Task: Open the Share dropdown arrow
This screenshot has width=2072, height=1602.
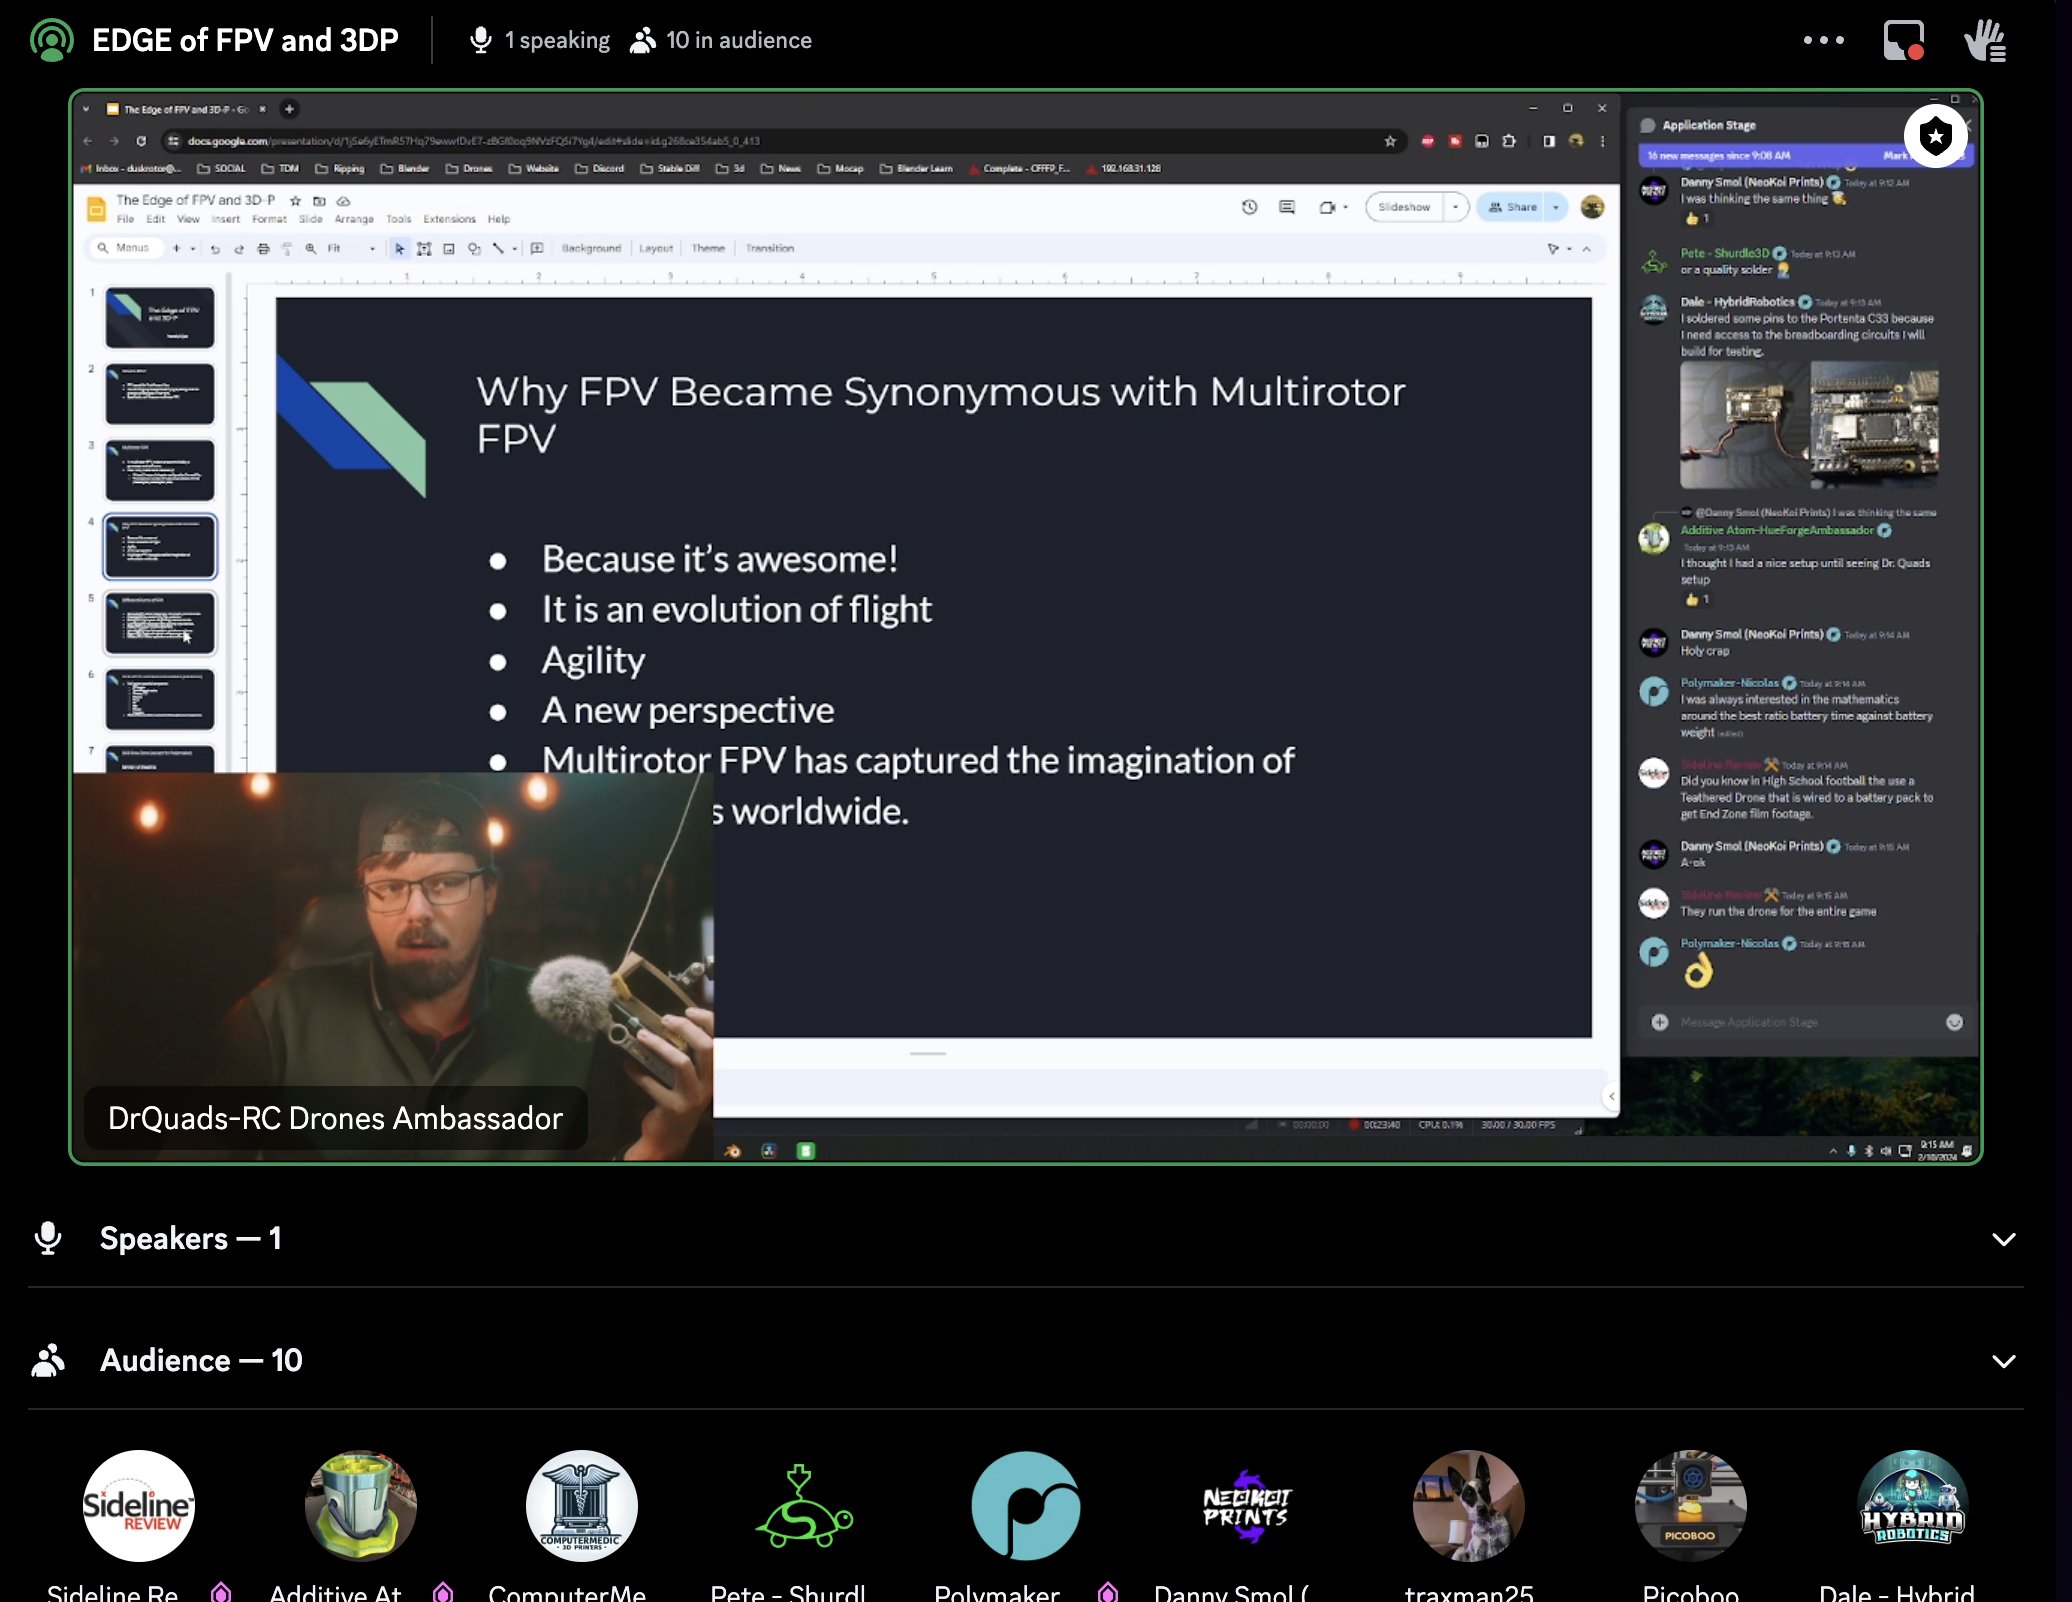Action: (x=1556, y=207)
